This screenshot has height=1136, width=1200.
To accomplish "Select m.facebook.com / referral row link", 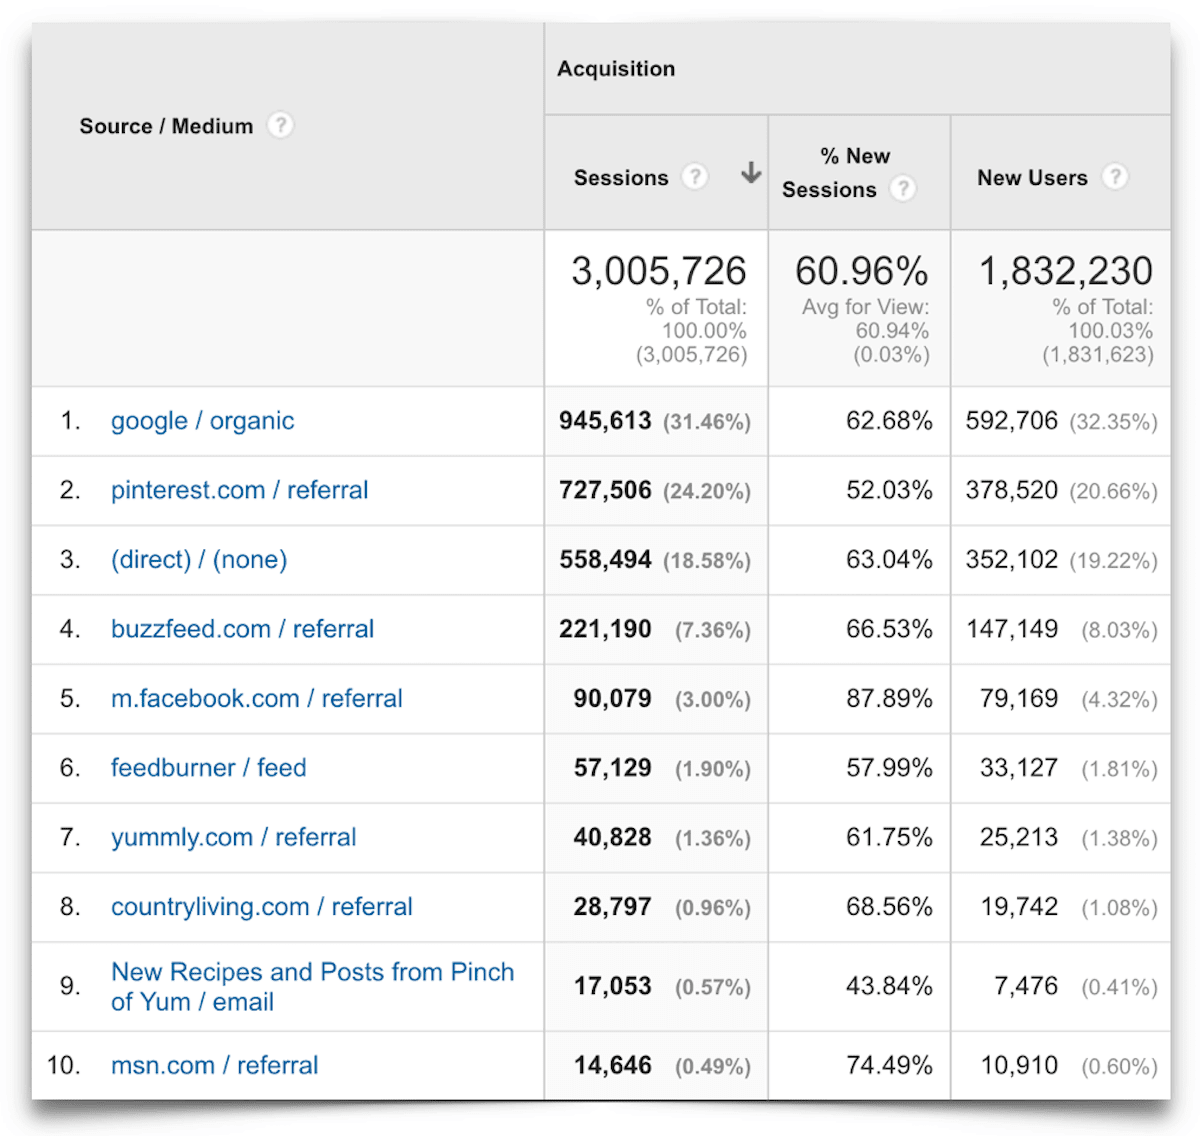I will (256, 698).
